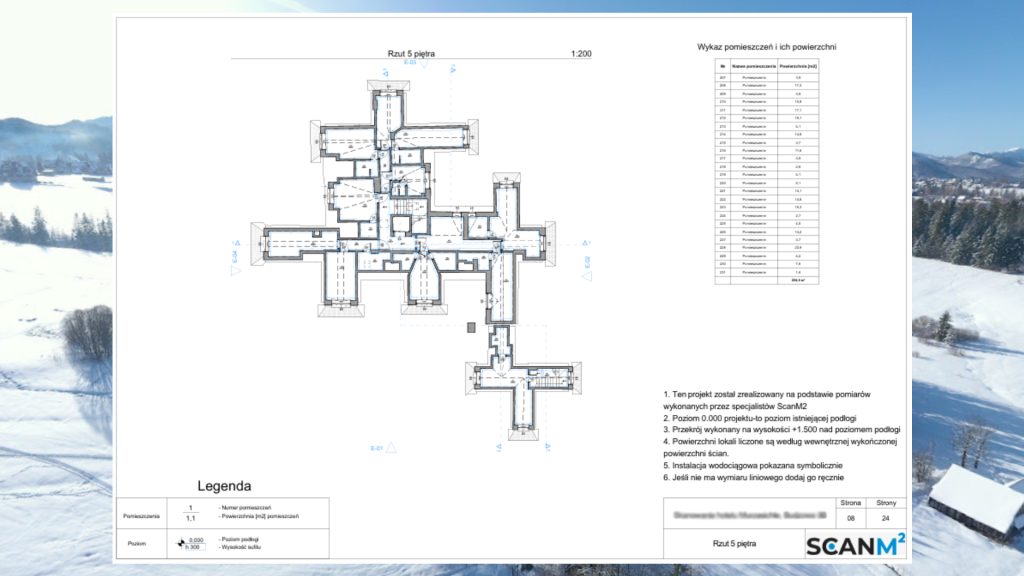Click the 'Nazwa pomieszczenia' table column header
Image resolution: width=1024 pixels, height=576 pixels.
coord(755,65)
